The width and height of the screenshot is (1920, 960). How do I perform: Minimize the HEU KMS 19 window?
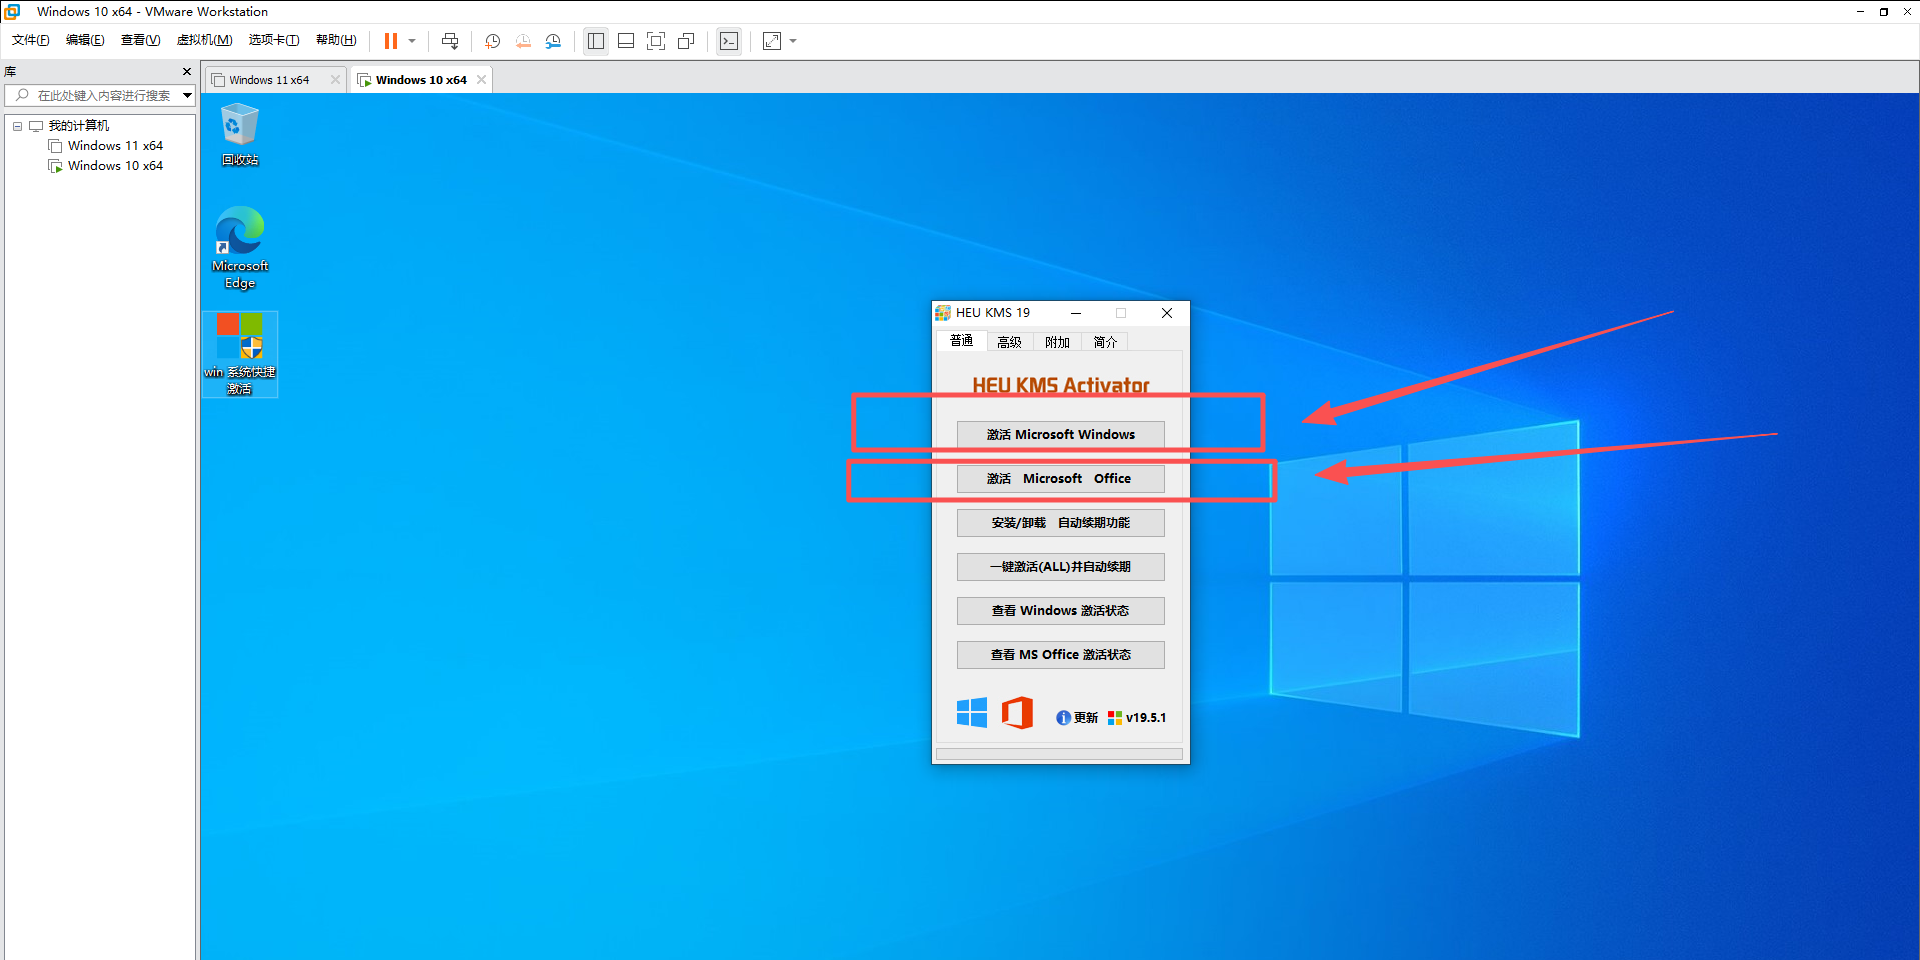pyautogui.click(x=1076, y=313)
